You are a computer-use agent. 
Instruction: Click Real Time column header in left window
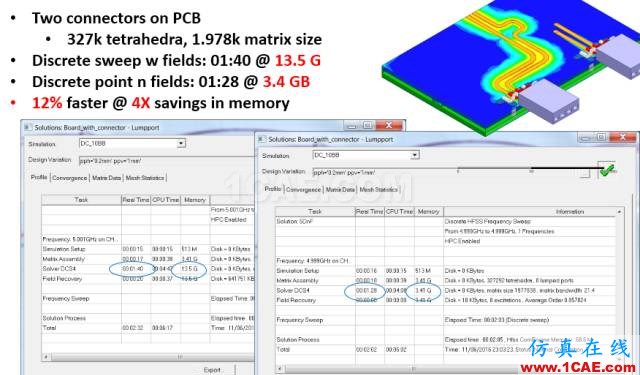pos(136,200)
